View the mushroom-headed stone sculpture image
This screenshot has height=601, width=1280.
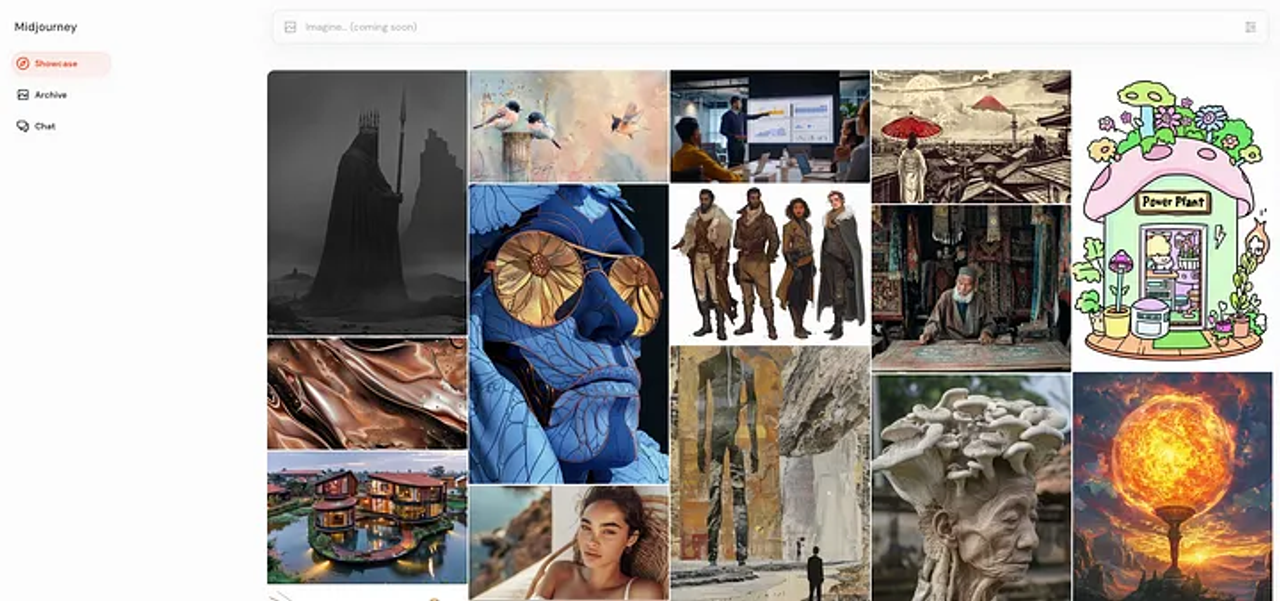pos(971,487)
